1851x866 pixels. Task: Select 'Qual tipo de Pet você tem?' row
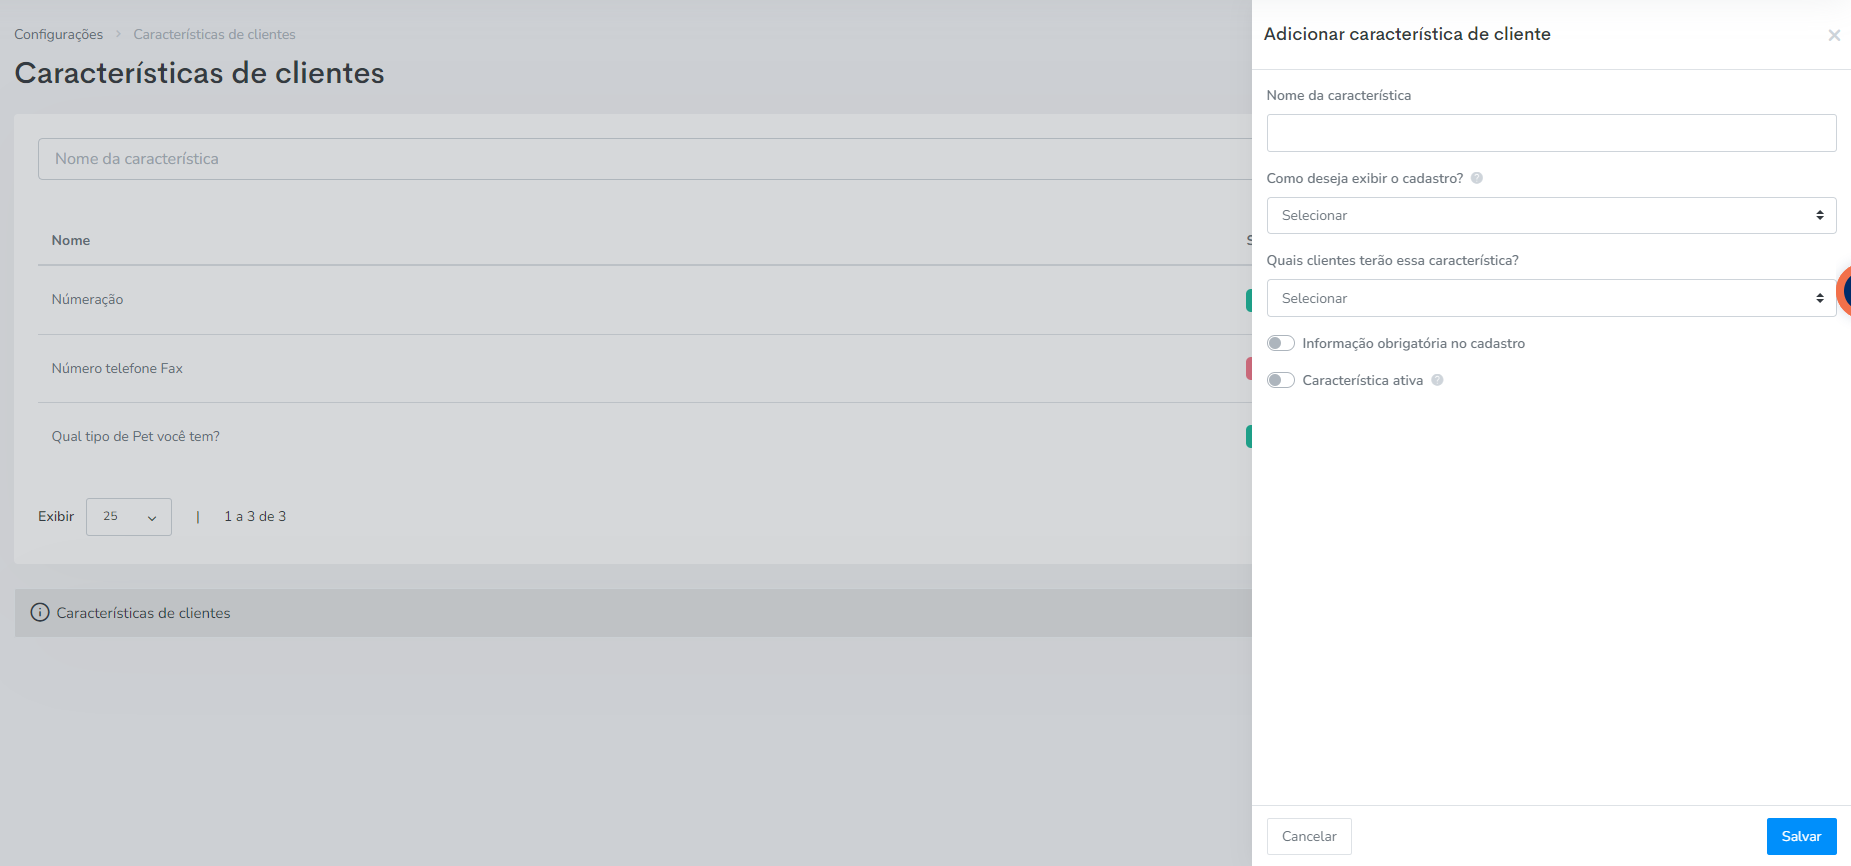coord(645,437)
